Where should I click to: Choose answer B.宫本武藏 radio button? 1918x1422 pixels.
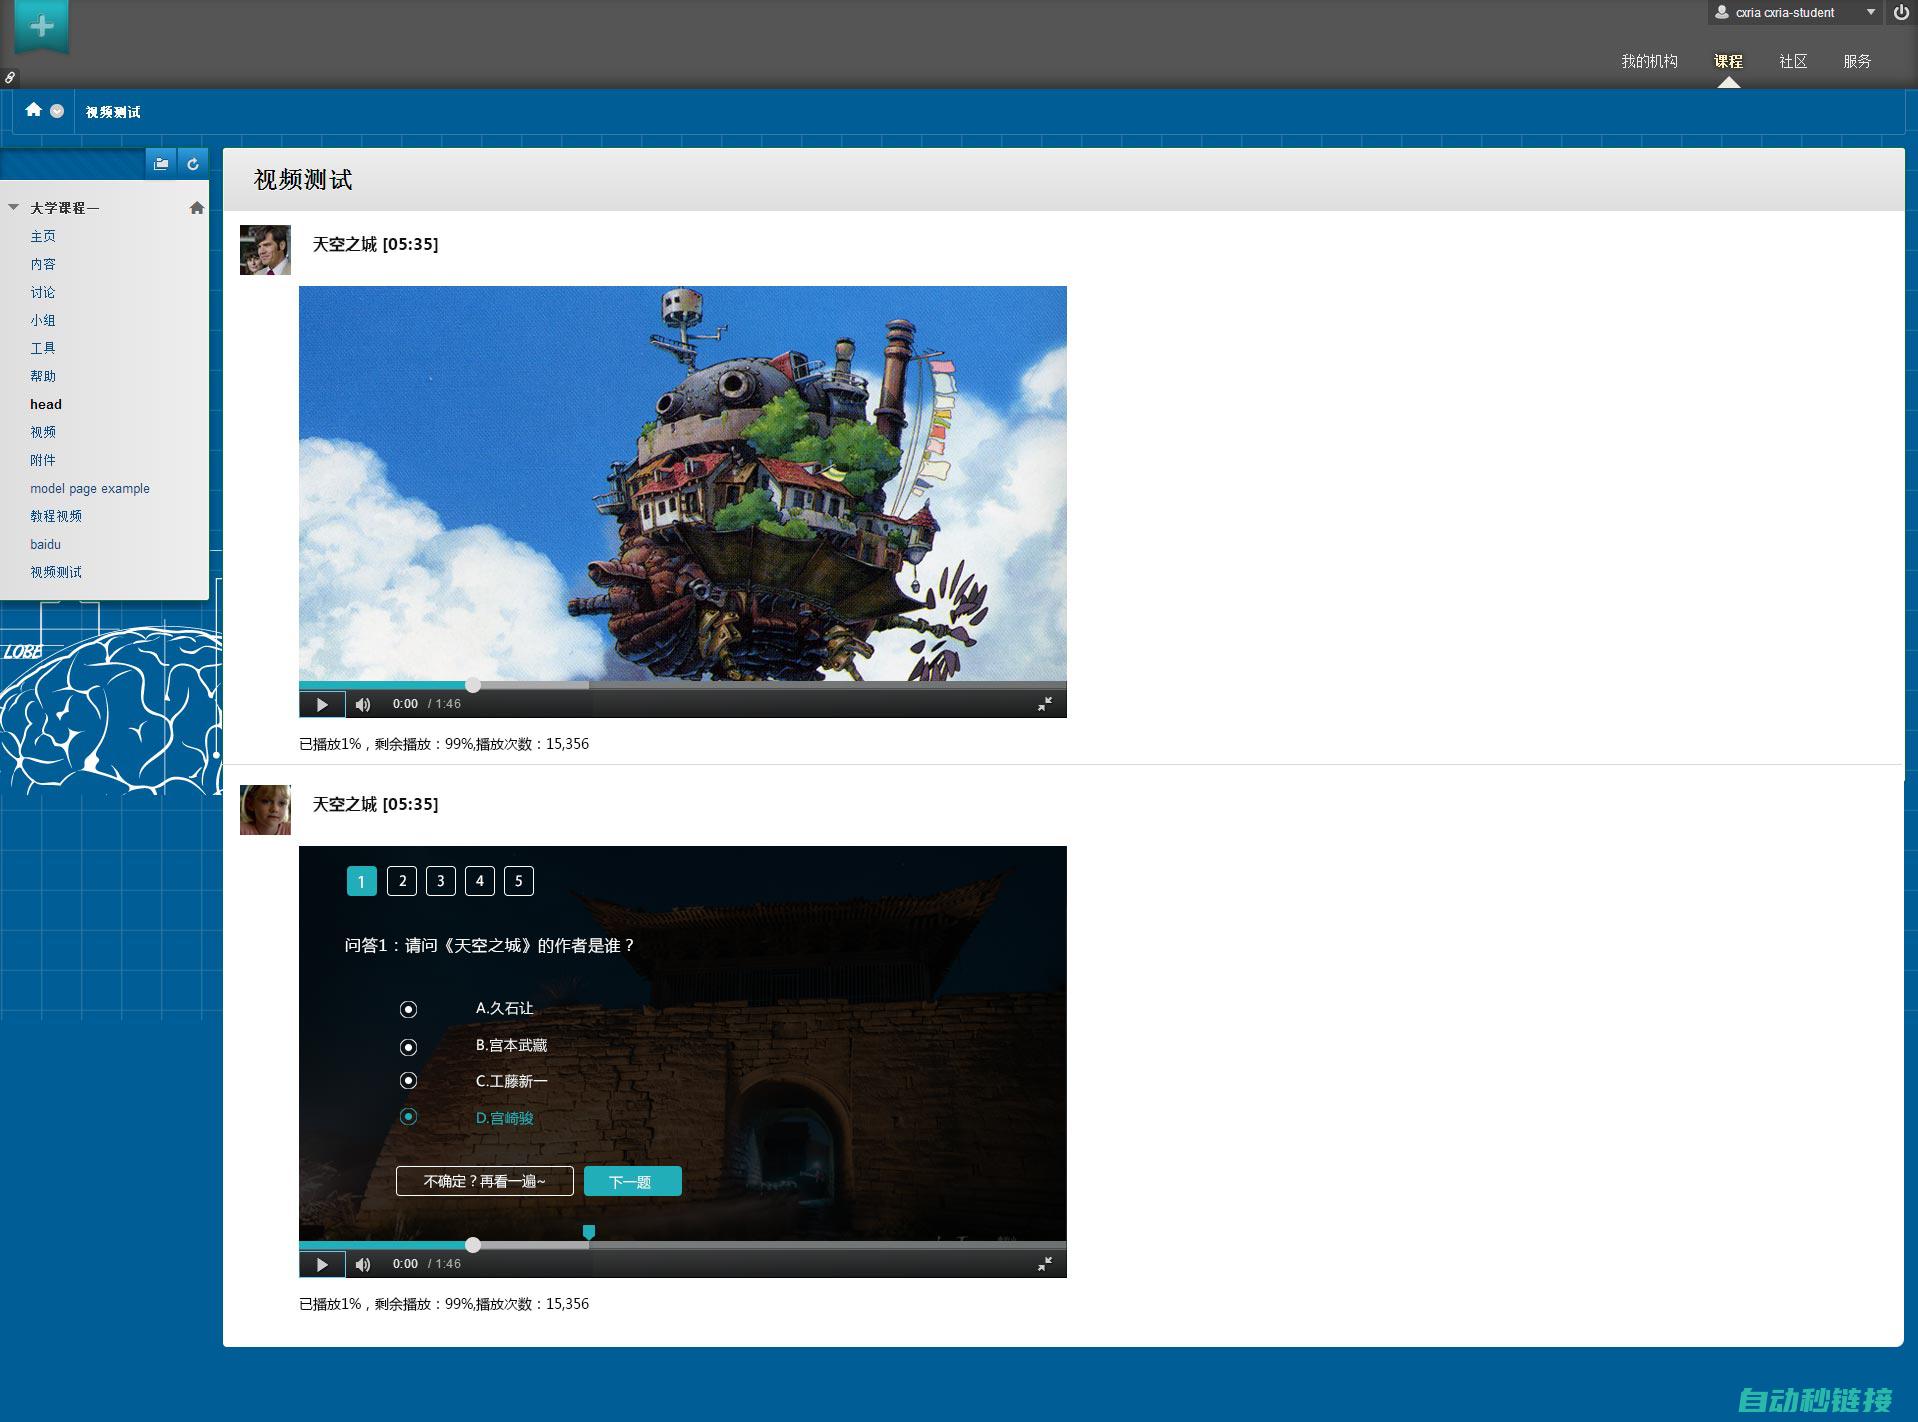[x=408, y=1047]
